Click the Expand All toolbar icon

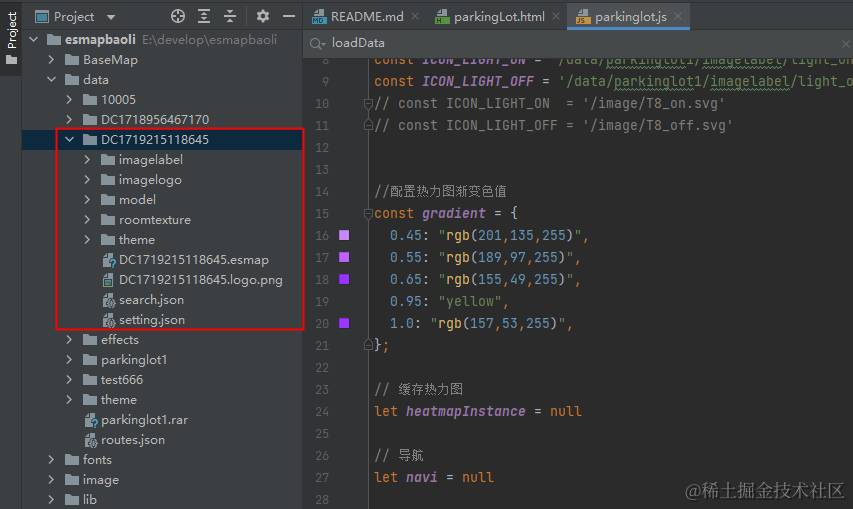point(204,16)
